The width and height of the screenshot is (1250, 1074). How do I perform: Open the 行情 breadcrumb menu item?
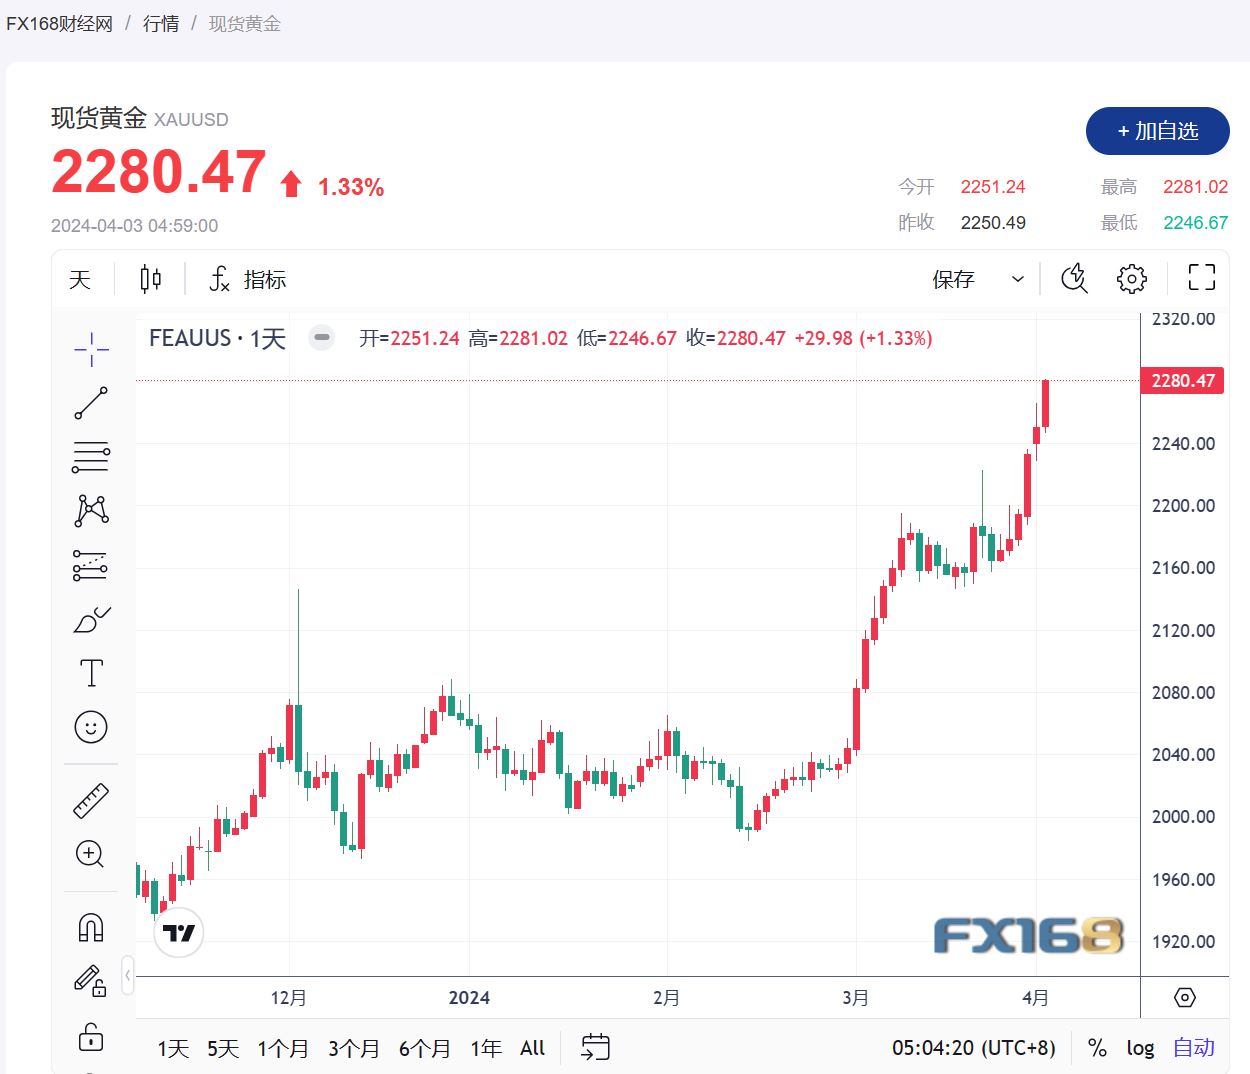(x=161, y=22)
